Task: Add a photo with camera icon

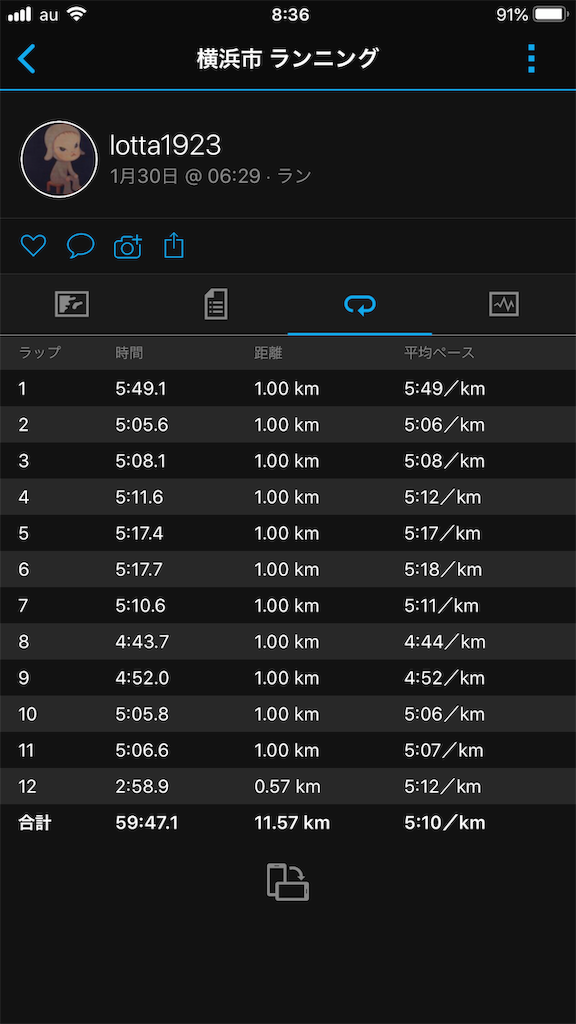Action: [128, 246]
